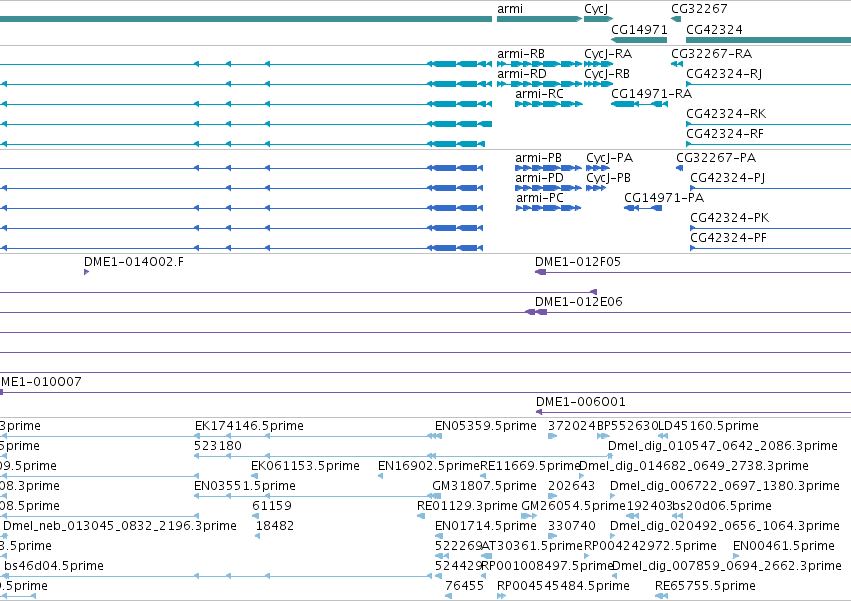Viewport: 851px width, 601px height.
Task: Click the Dmel_dig_014682_0649_2738.3prime label
Action: [694, 466]
